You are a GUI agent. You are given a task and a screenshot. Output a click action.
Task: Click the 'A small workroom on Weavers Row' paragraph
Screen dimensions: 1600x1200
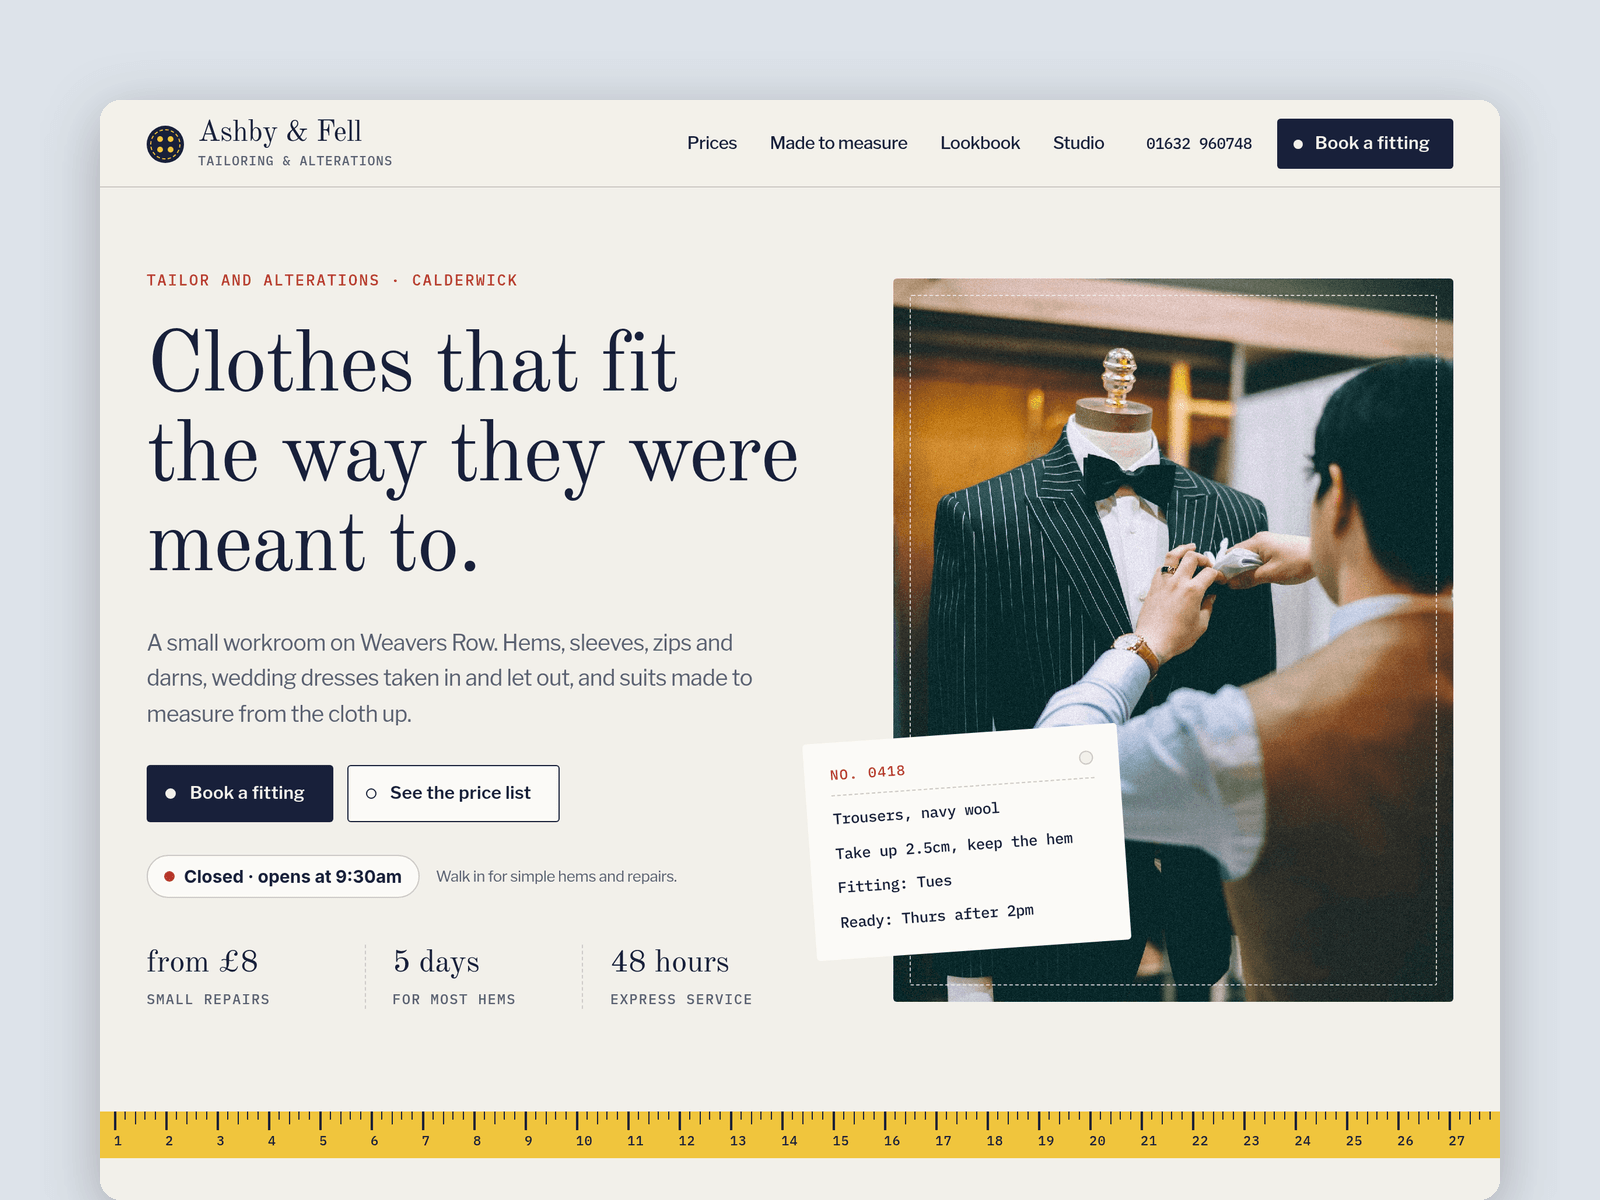pos(450,678)
